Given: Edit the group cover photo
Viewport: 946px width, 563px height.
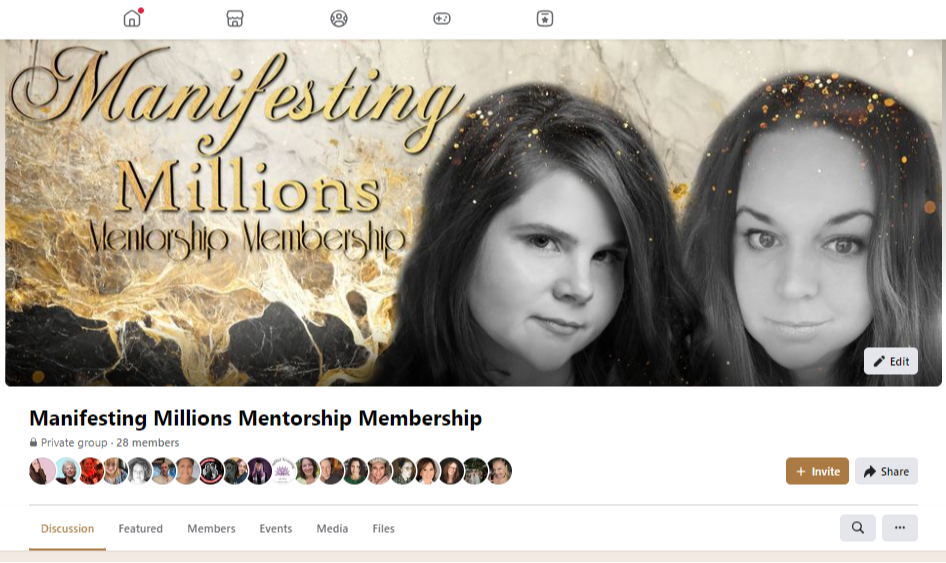Looking at the screenshot, I should (x=890, y=361).
